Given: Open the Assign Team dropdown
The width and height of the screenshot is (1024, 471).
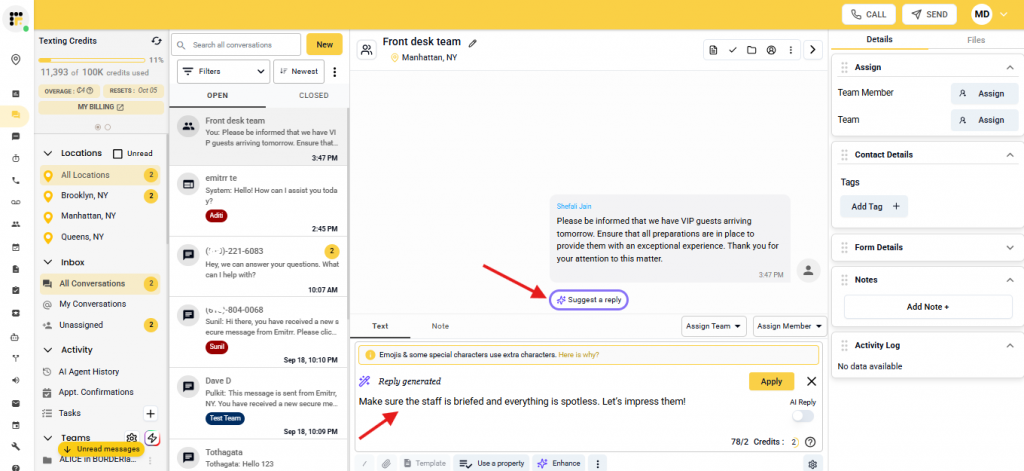Looking at the screenshot, I should pos(714,326).
